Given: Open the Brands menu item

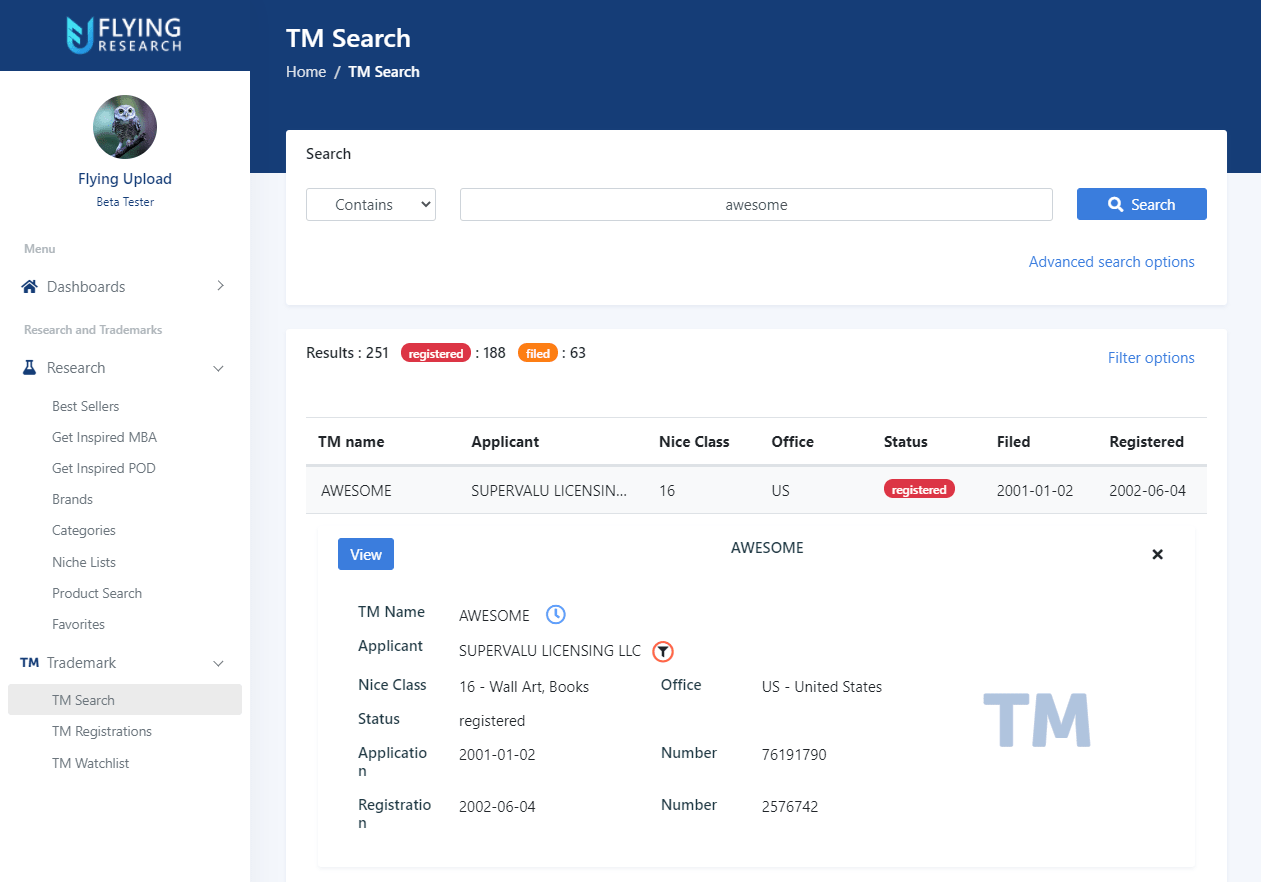Looking at the screenshot, I should (72, 499).
